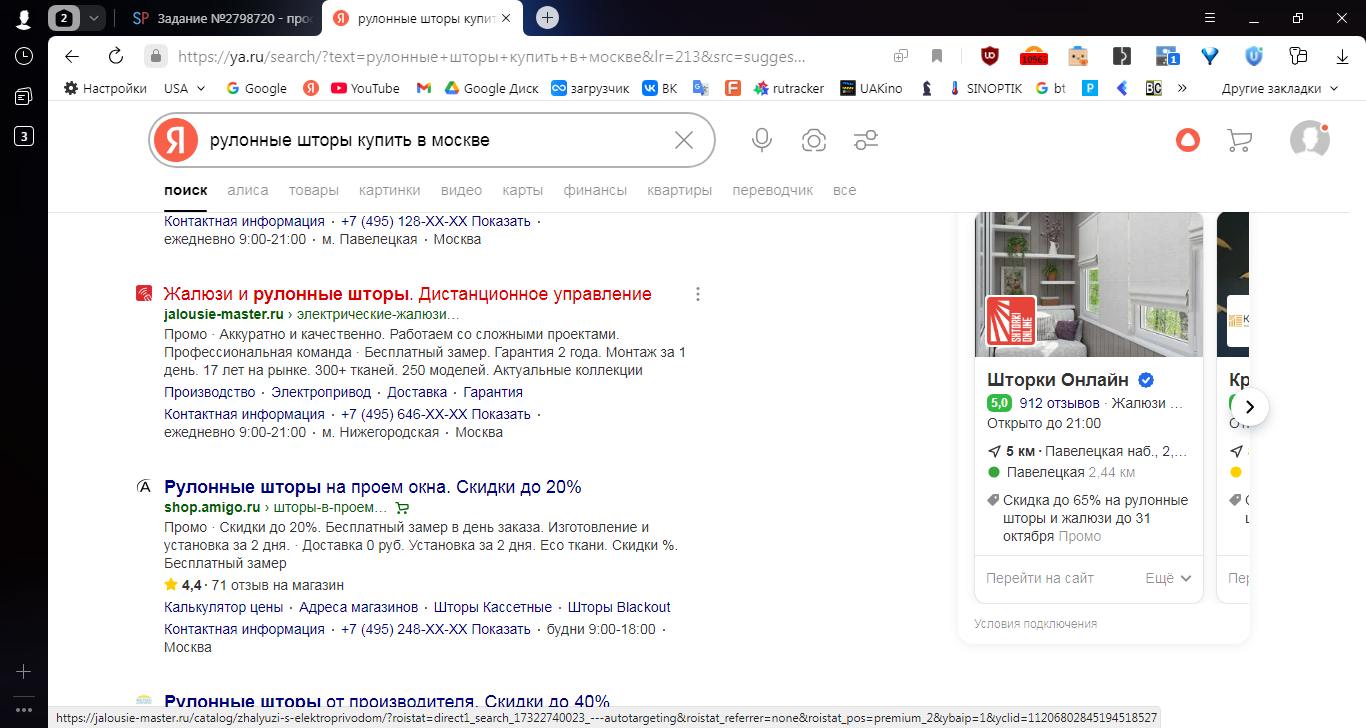Open the red 10962 counter extension

[x=1033, y=56]
